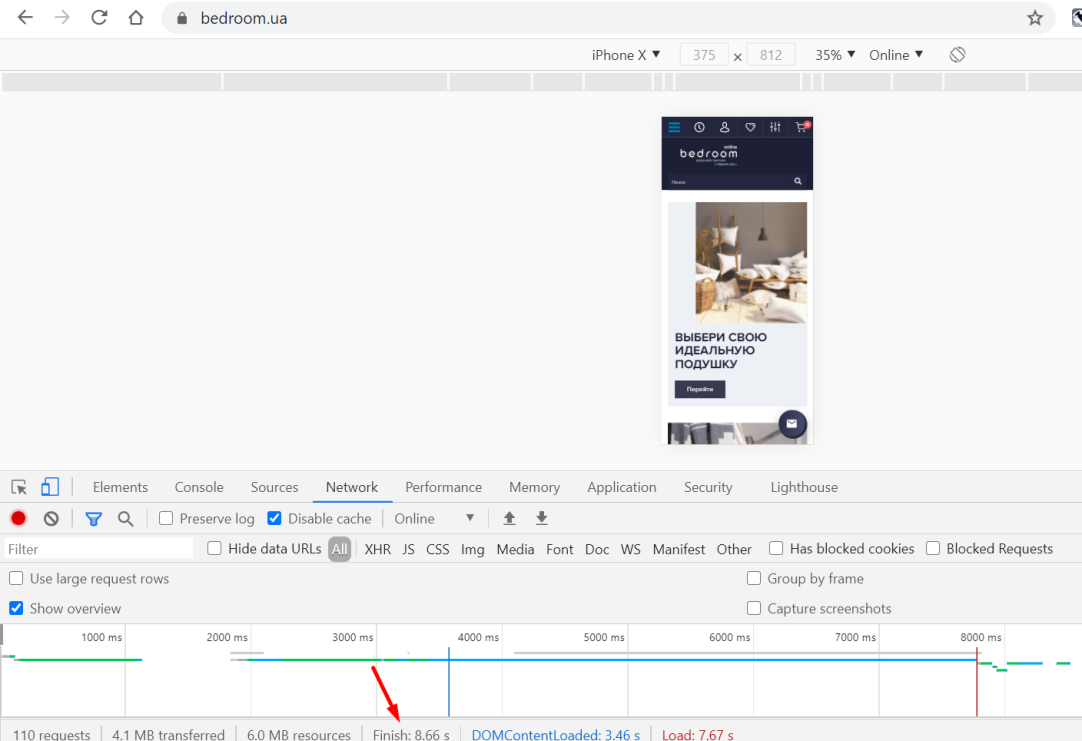Open the iPhone X device dropdown
The width and height of the screenshot is (1082, 741).
pos(626,55)
